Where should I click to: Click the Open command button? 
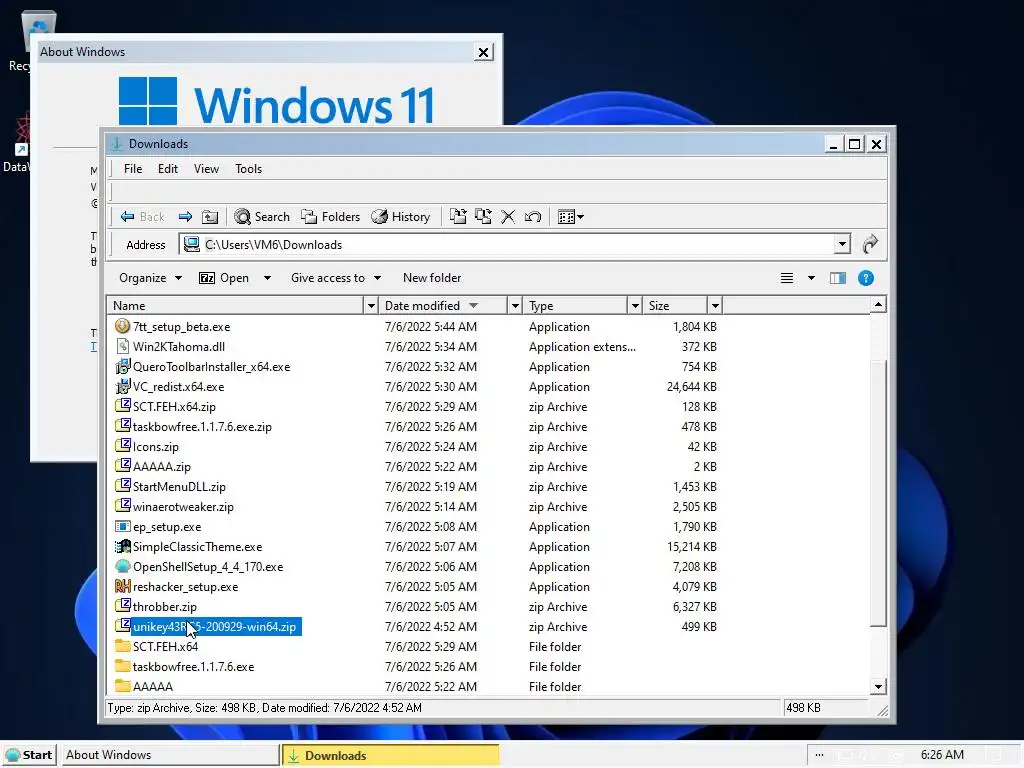224,278
